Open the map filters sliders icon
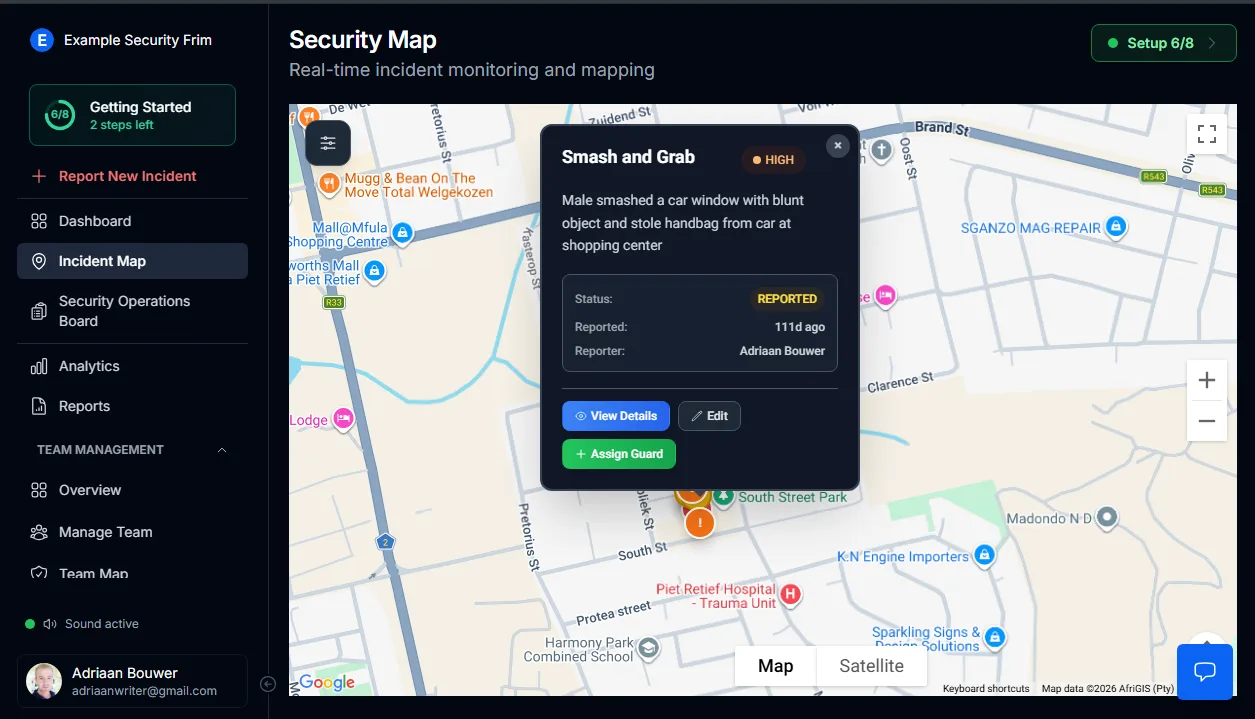Image resolution: width=1255 pixels, height=719 pixels. [x=327, y=142]
